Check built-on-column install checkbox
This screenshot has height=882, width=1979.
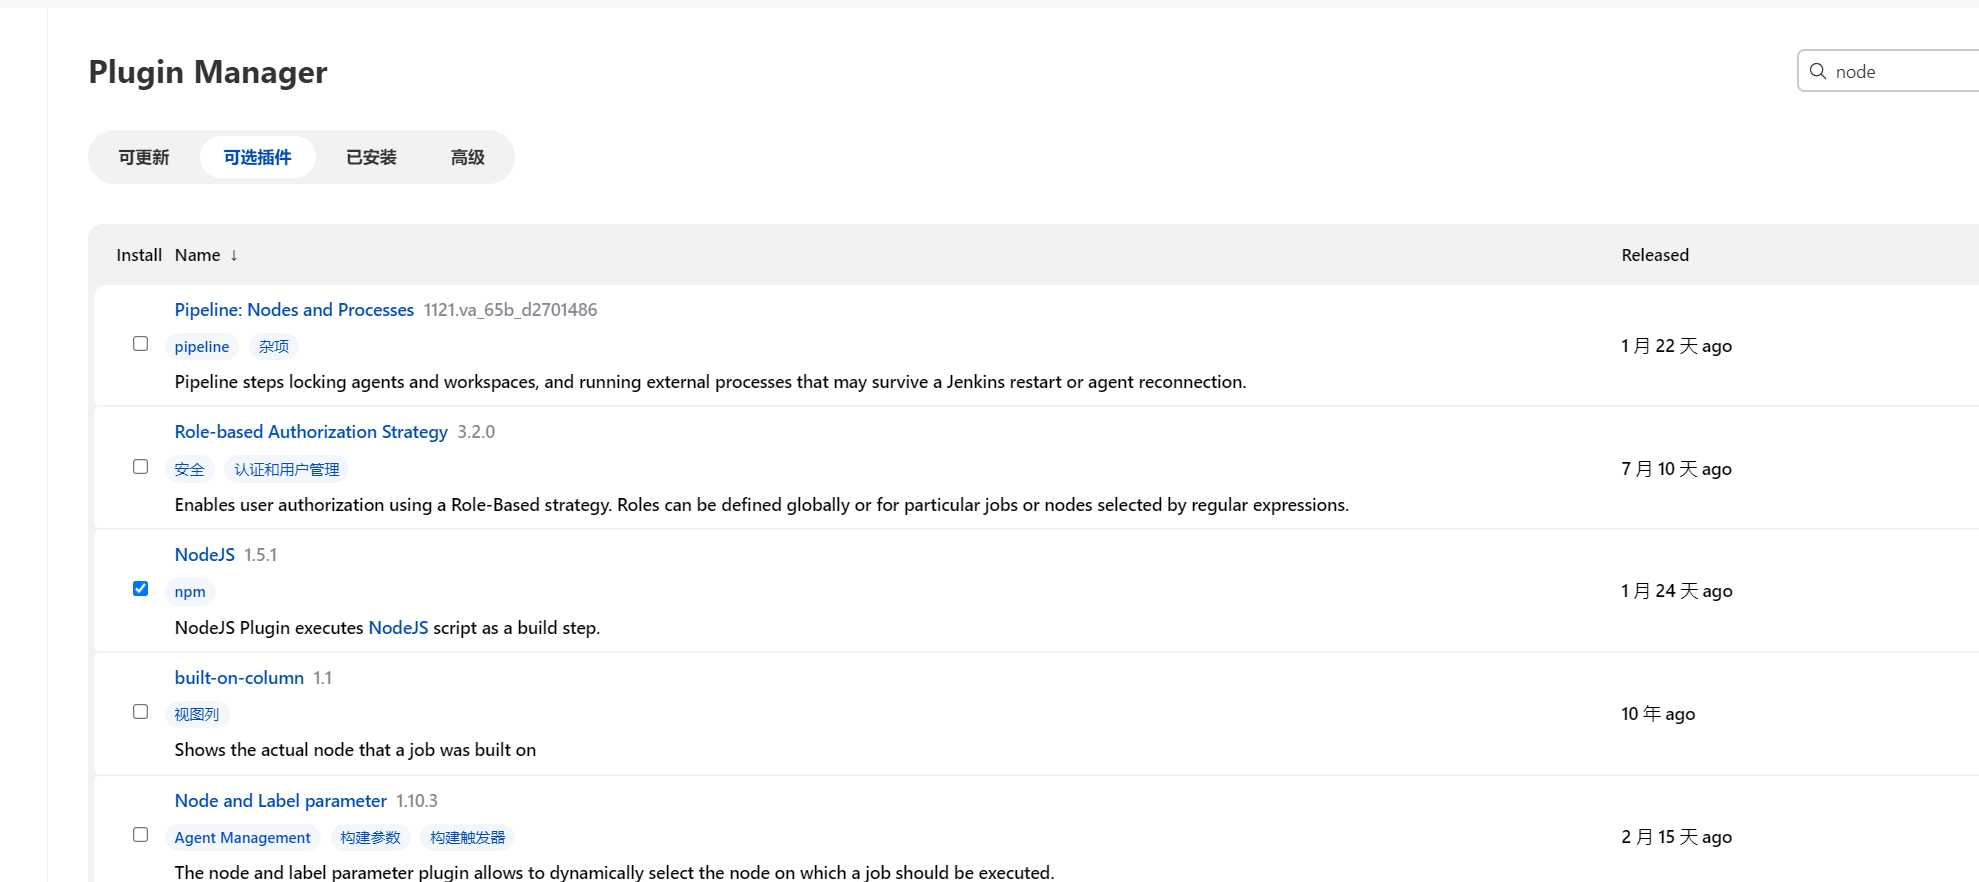coord(141,712)
